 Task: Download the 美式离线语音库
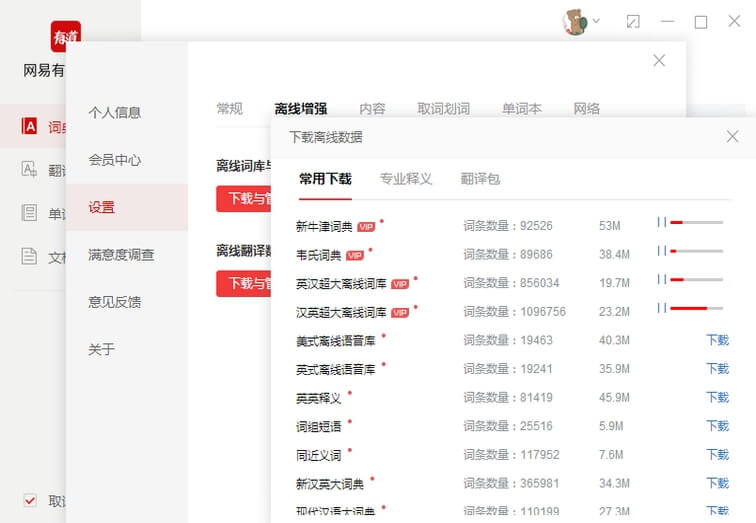point(717,340)
